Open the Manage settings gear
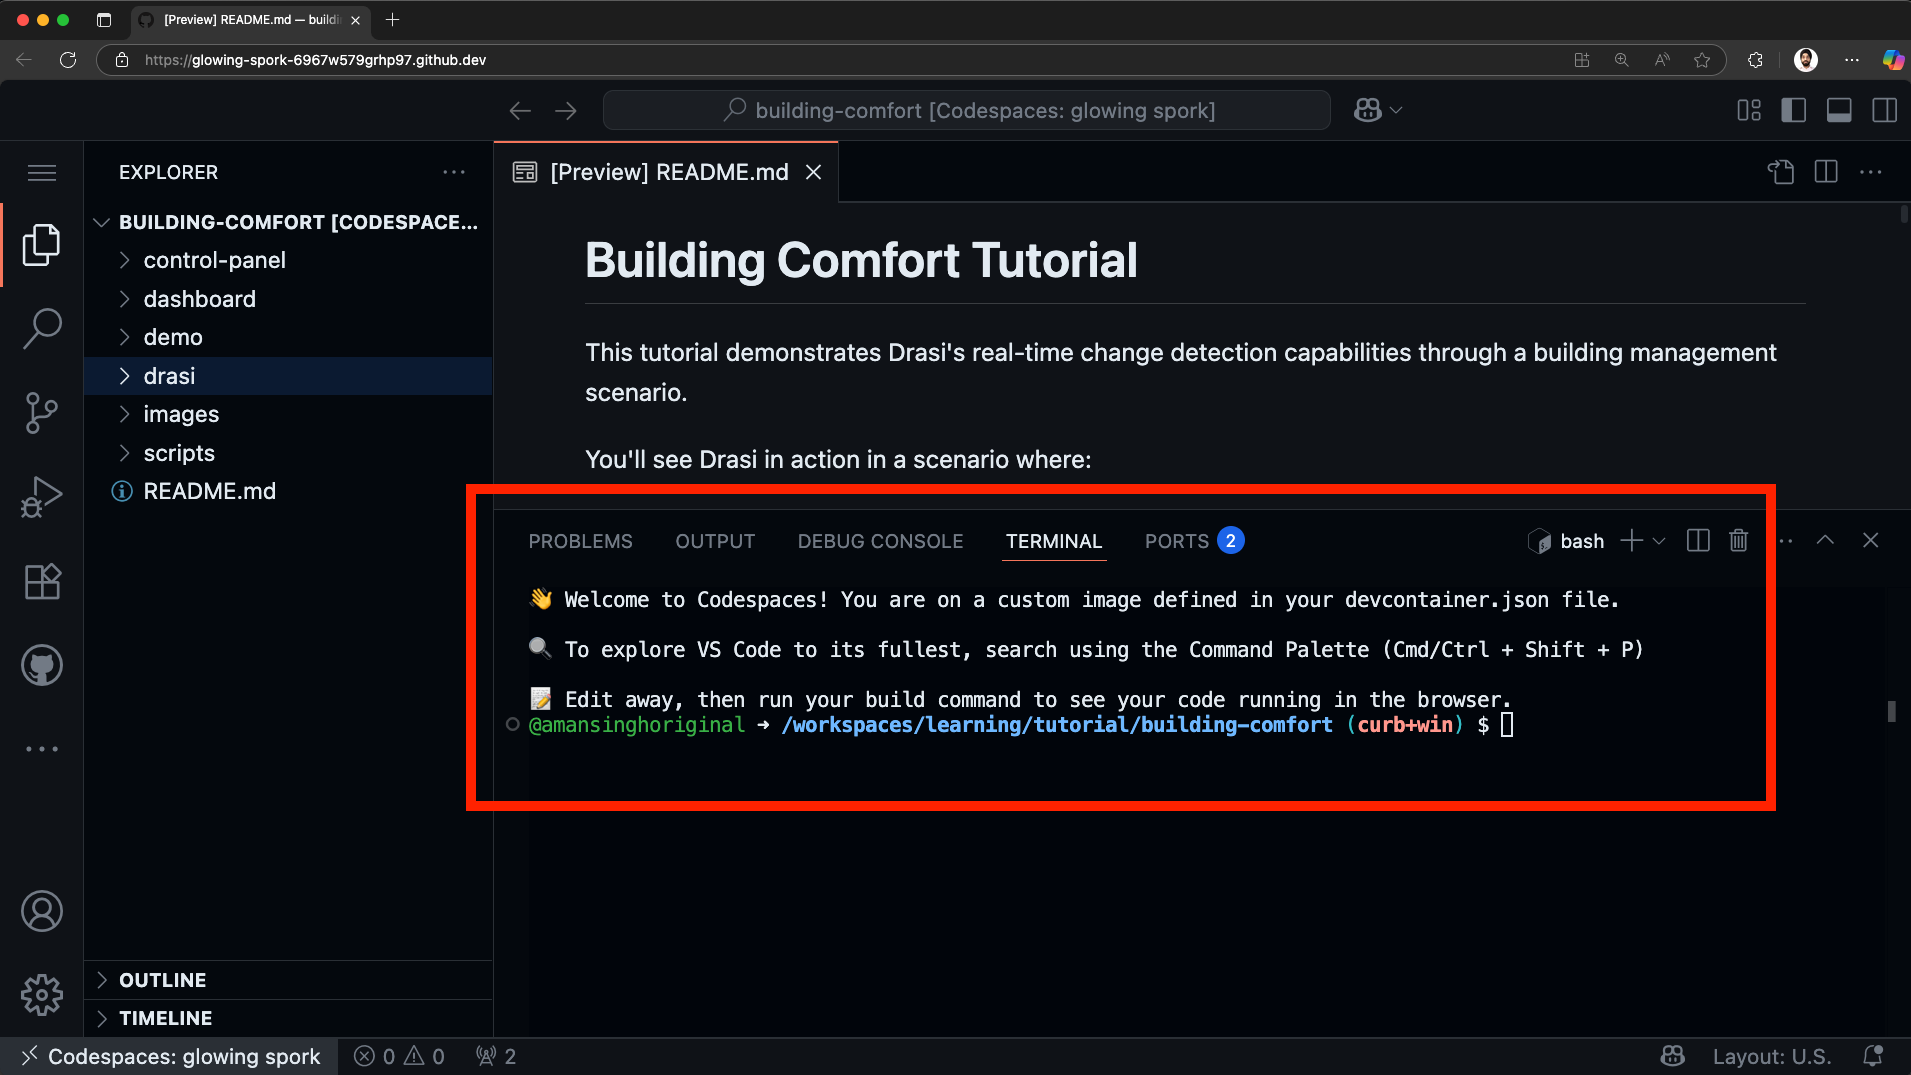This screenshot has height=1075, width=1911. click(x=42, y=995)
